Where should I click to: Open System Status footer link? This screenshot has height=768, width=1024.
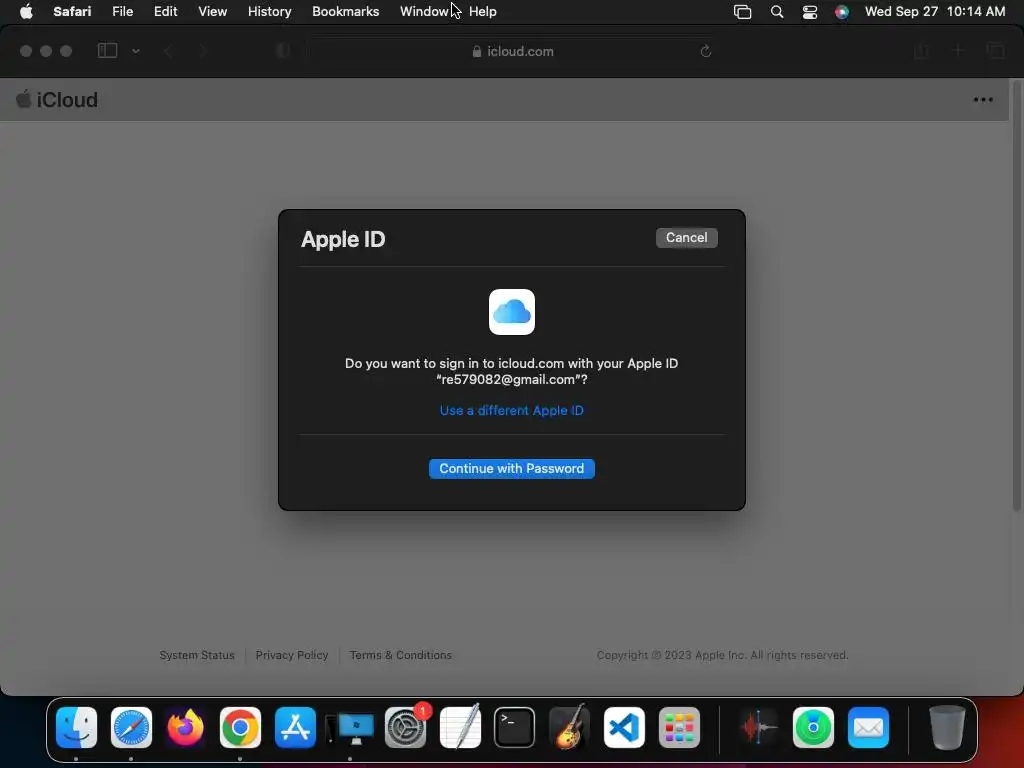pyautogui.click(x=197, y=655)
